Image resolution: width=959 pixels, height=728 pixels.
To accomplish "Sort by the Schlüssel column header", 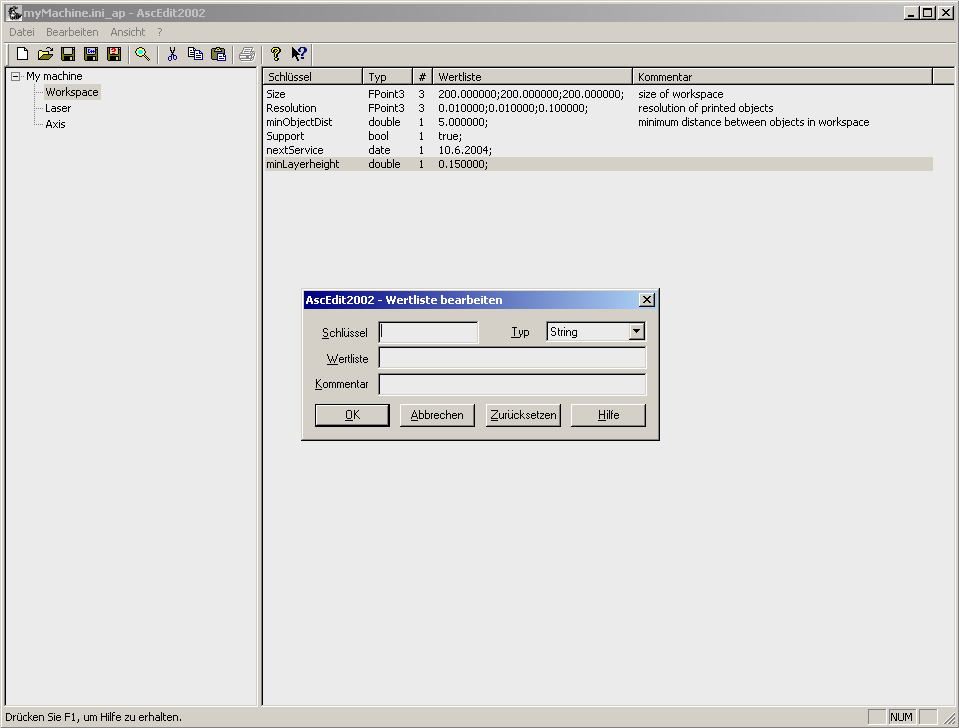I will click(x=313, y=76).
